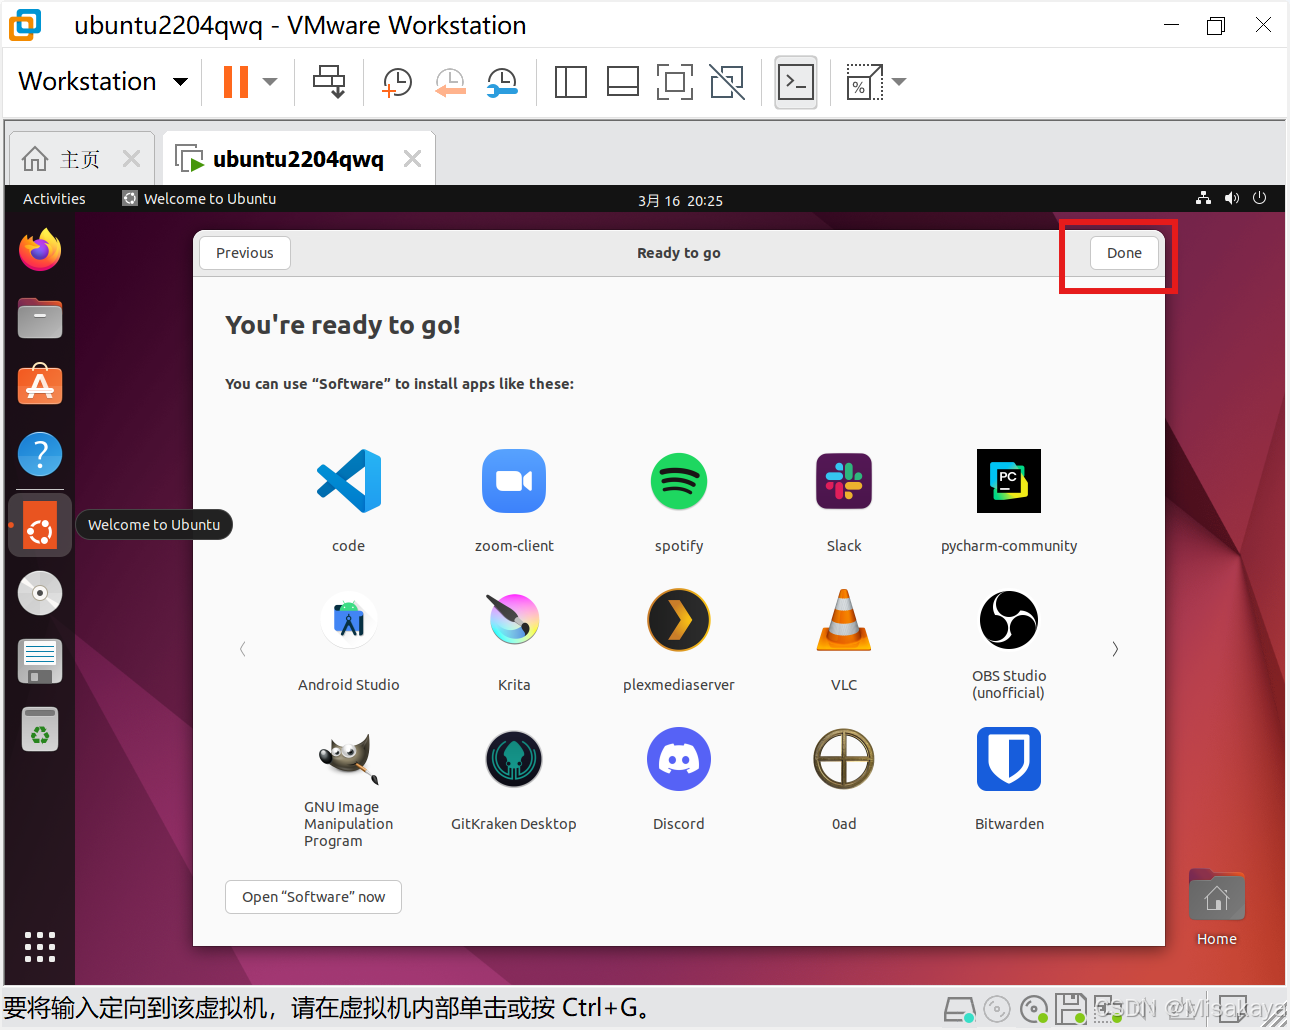The width and height of the screenshot is (1290, 1030).
Task: Show previous apps with left chevron
Action: (x=242, y=649)
